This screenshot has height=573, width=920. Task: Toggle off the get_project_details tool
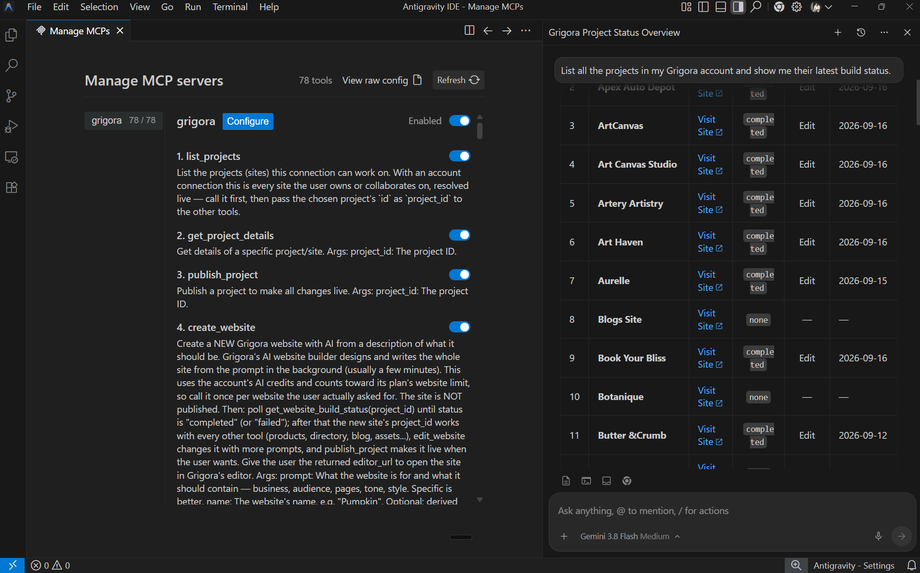459,235
